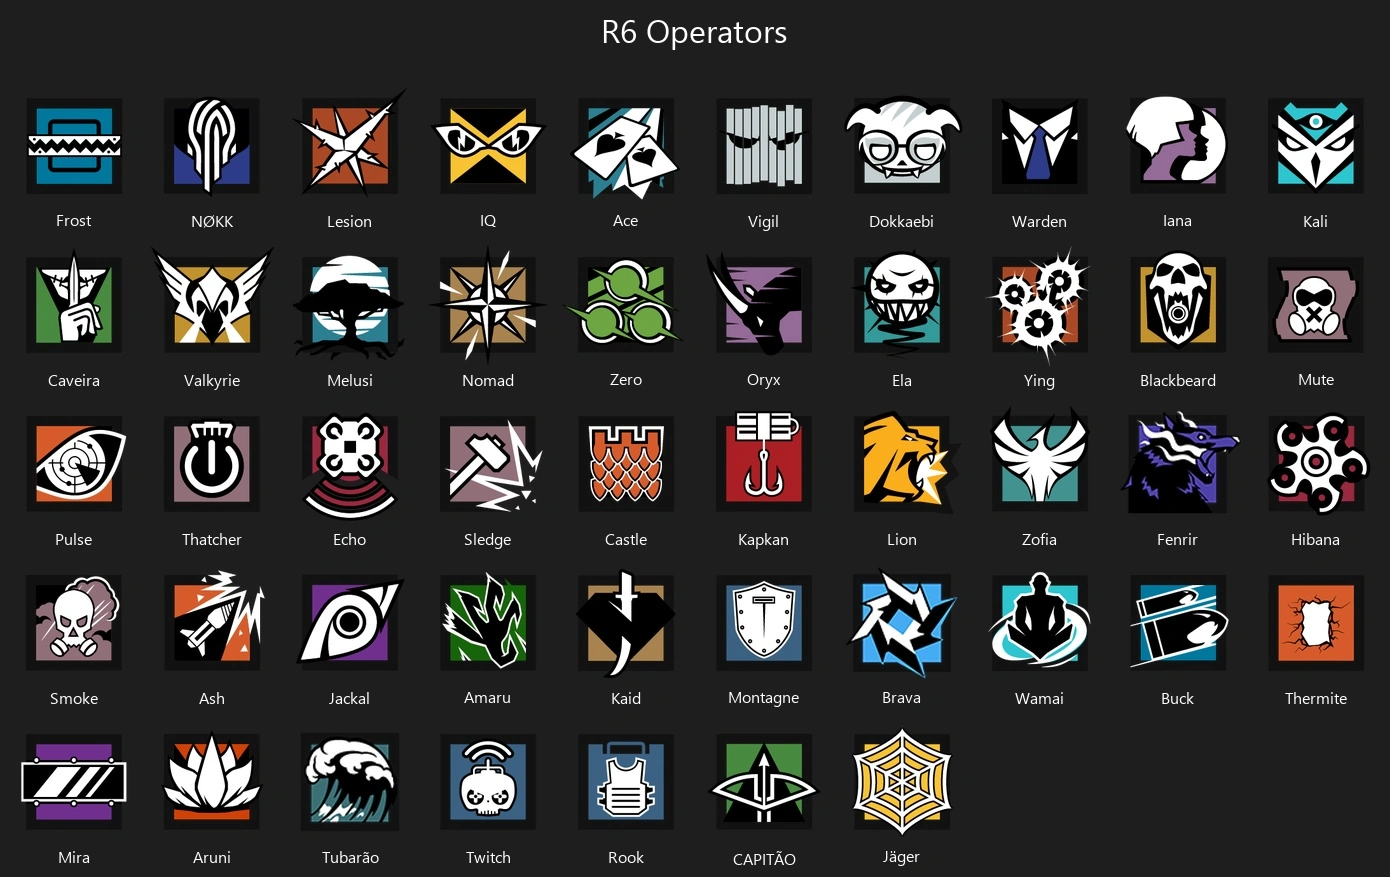Pick the Blackbeard skull icon

[1178, 304]
